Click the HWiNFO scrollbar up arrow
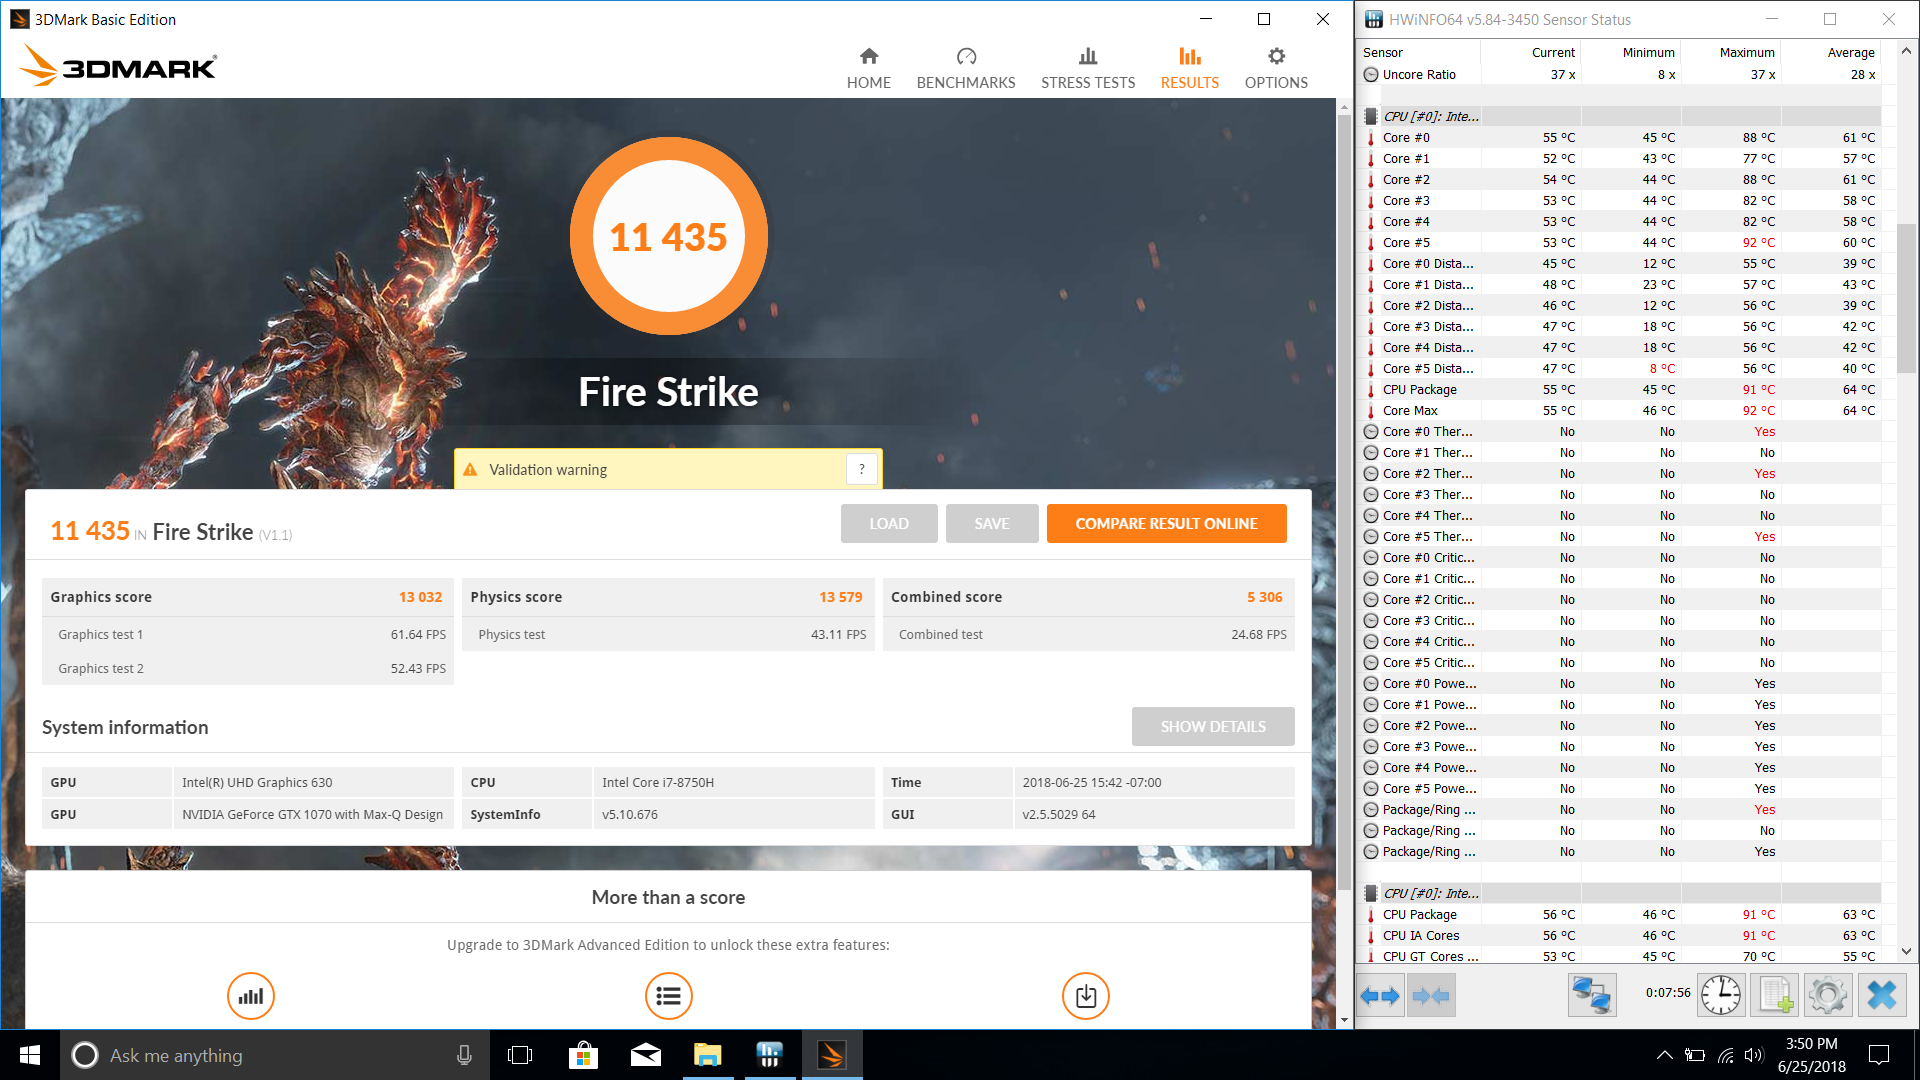 [1907, 51]
